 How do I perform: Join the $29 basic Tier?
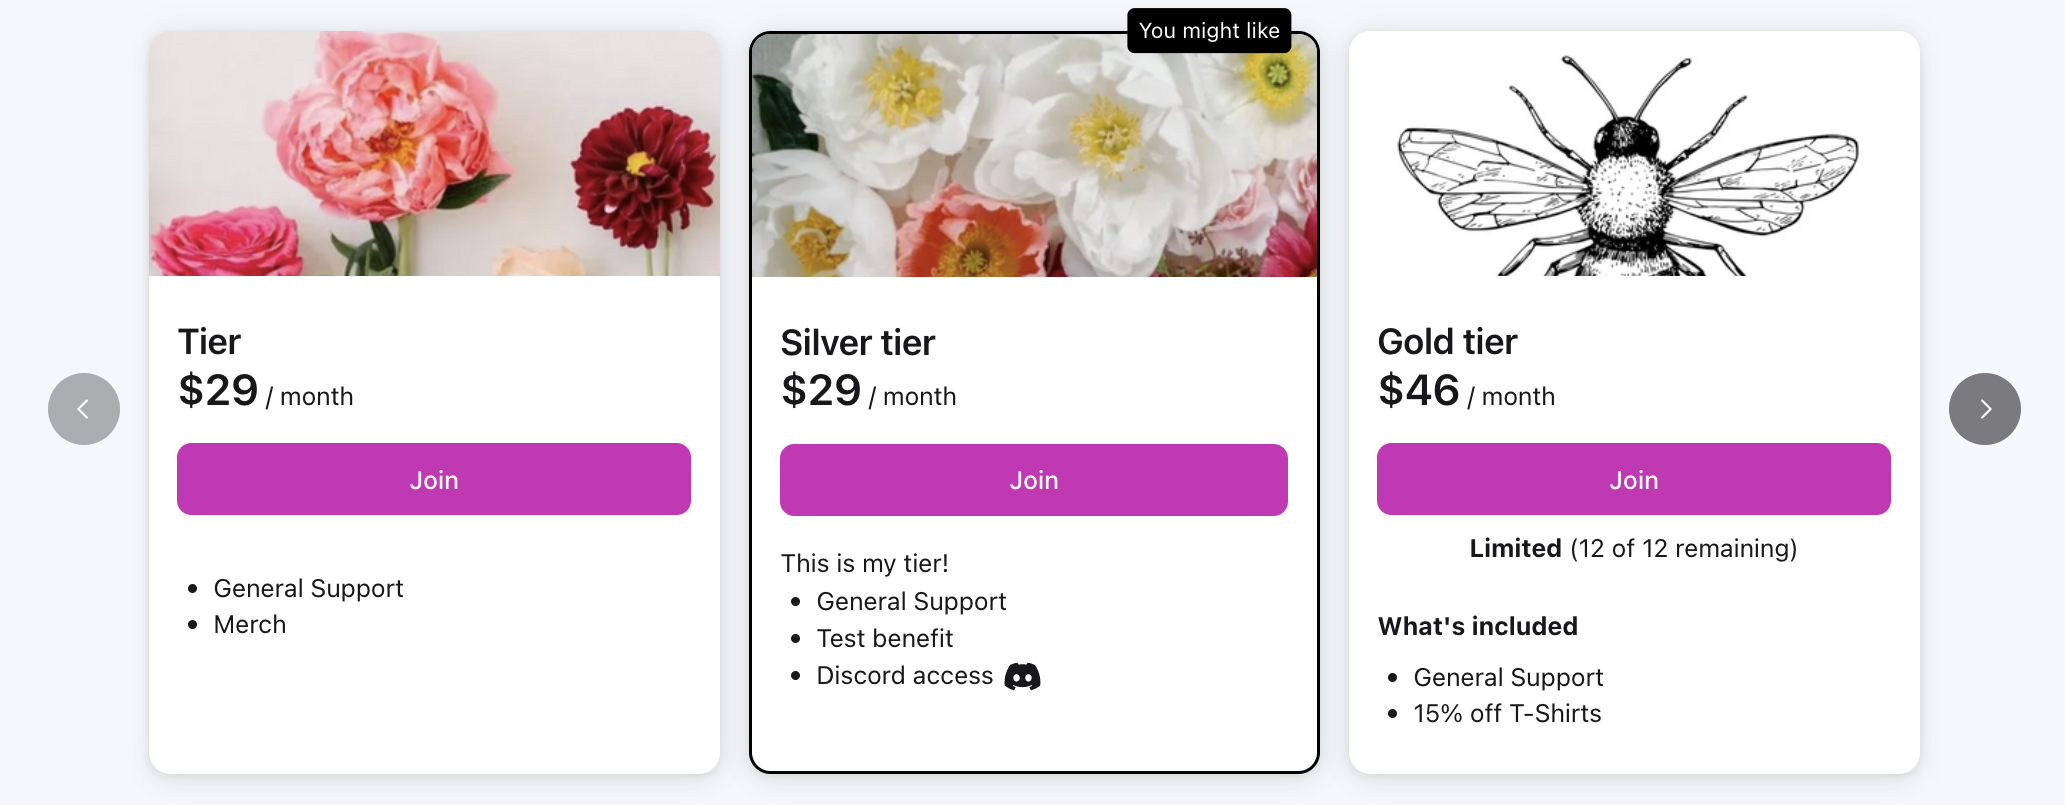(433, 480)
